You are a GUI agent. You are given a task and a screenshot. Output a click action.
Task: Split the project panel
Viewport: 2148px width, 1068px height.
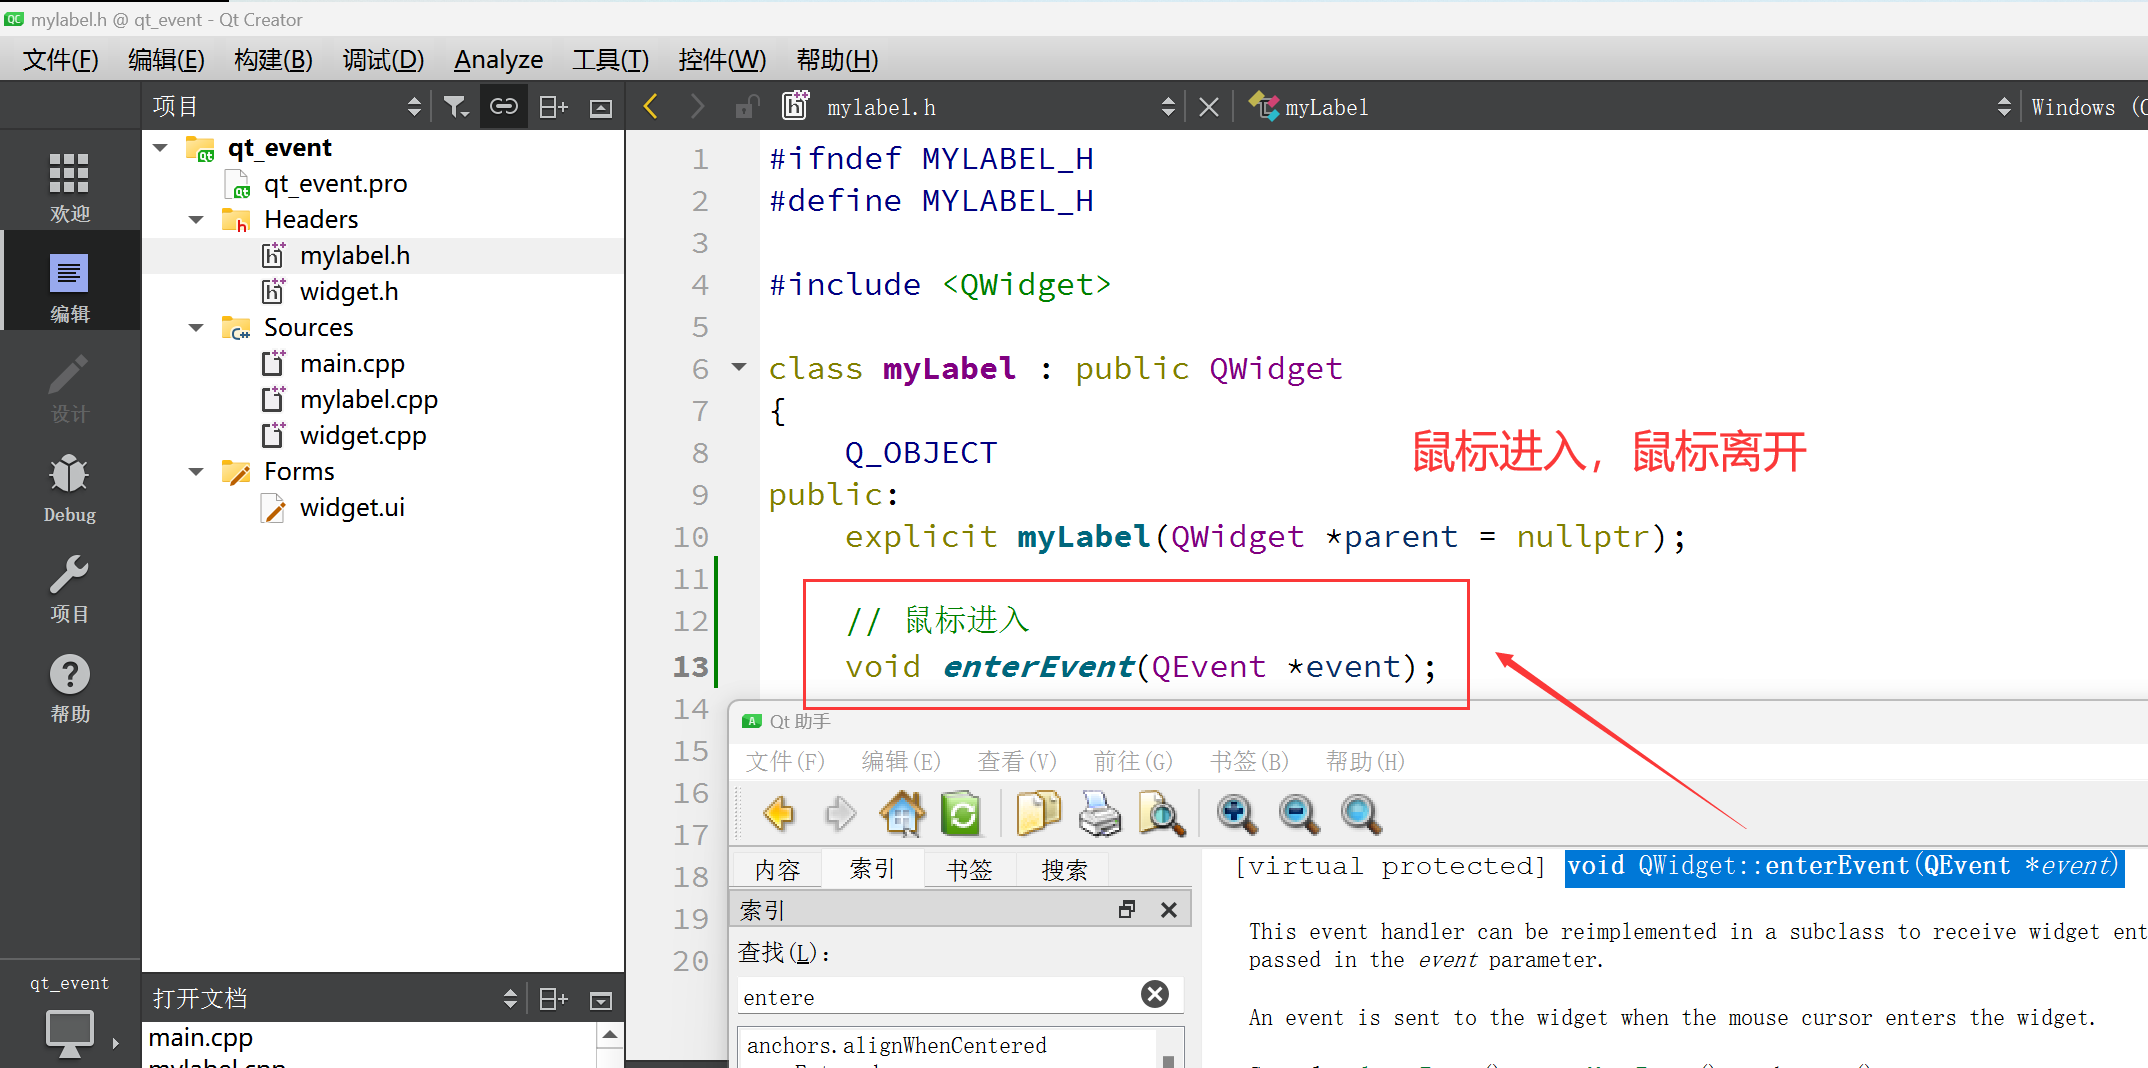[553, 107]
